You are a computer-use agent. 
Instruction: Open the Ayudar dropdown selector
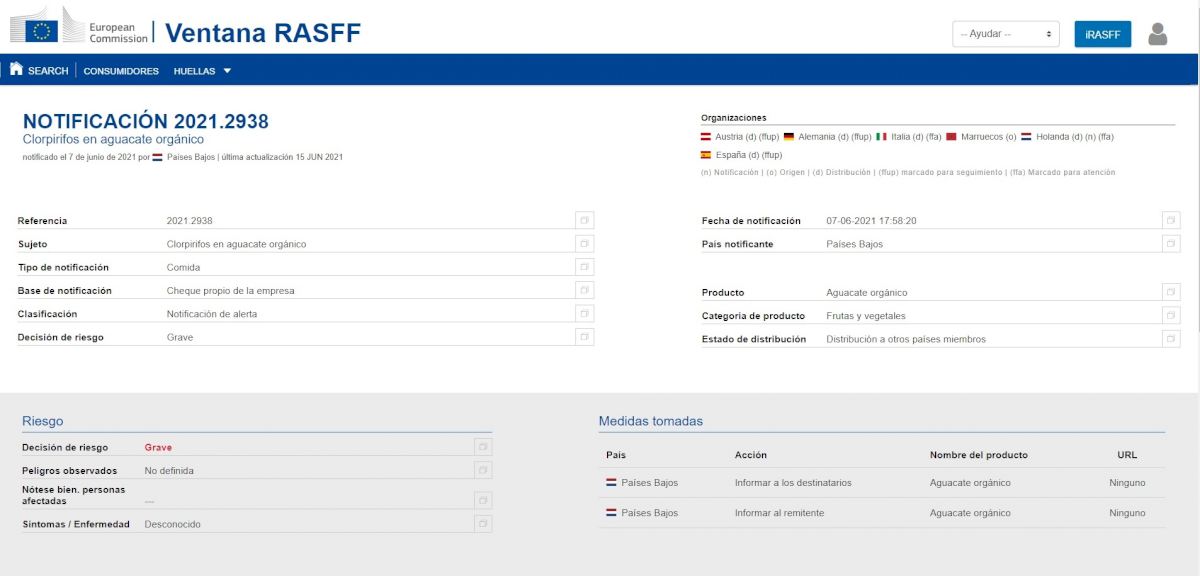pyautogui.click(x=1005, y=34)
